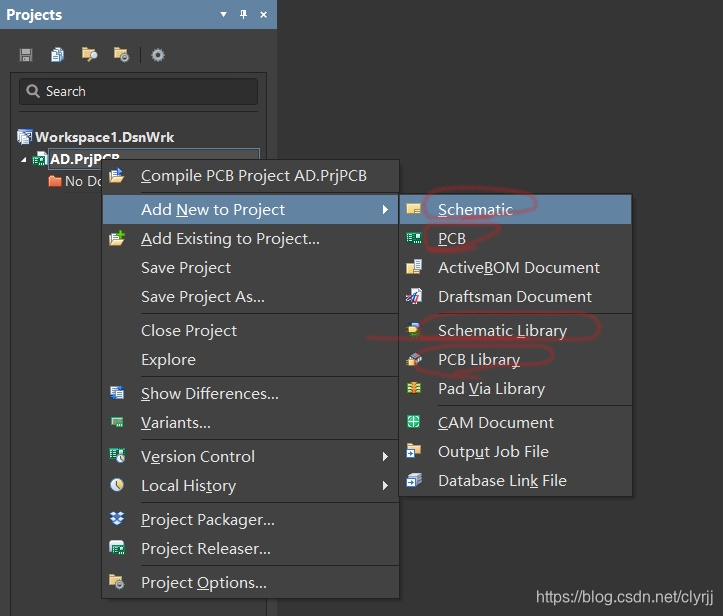Click the folder with gear toolbar icon

(x=121, y=55)
